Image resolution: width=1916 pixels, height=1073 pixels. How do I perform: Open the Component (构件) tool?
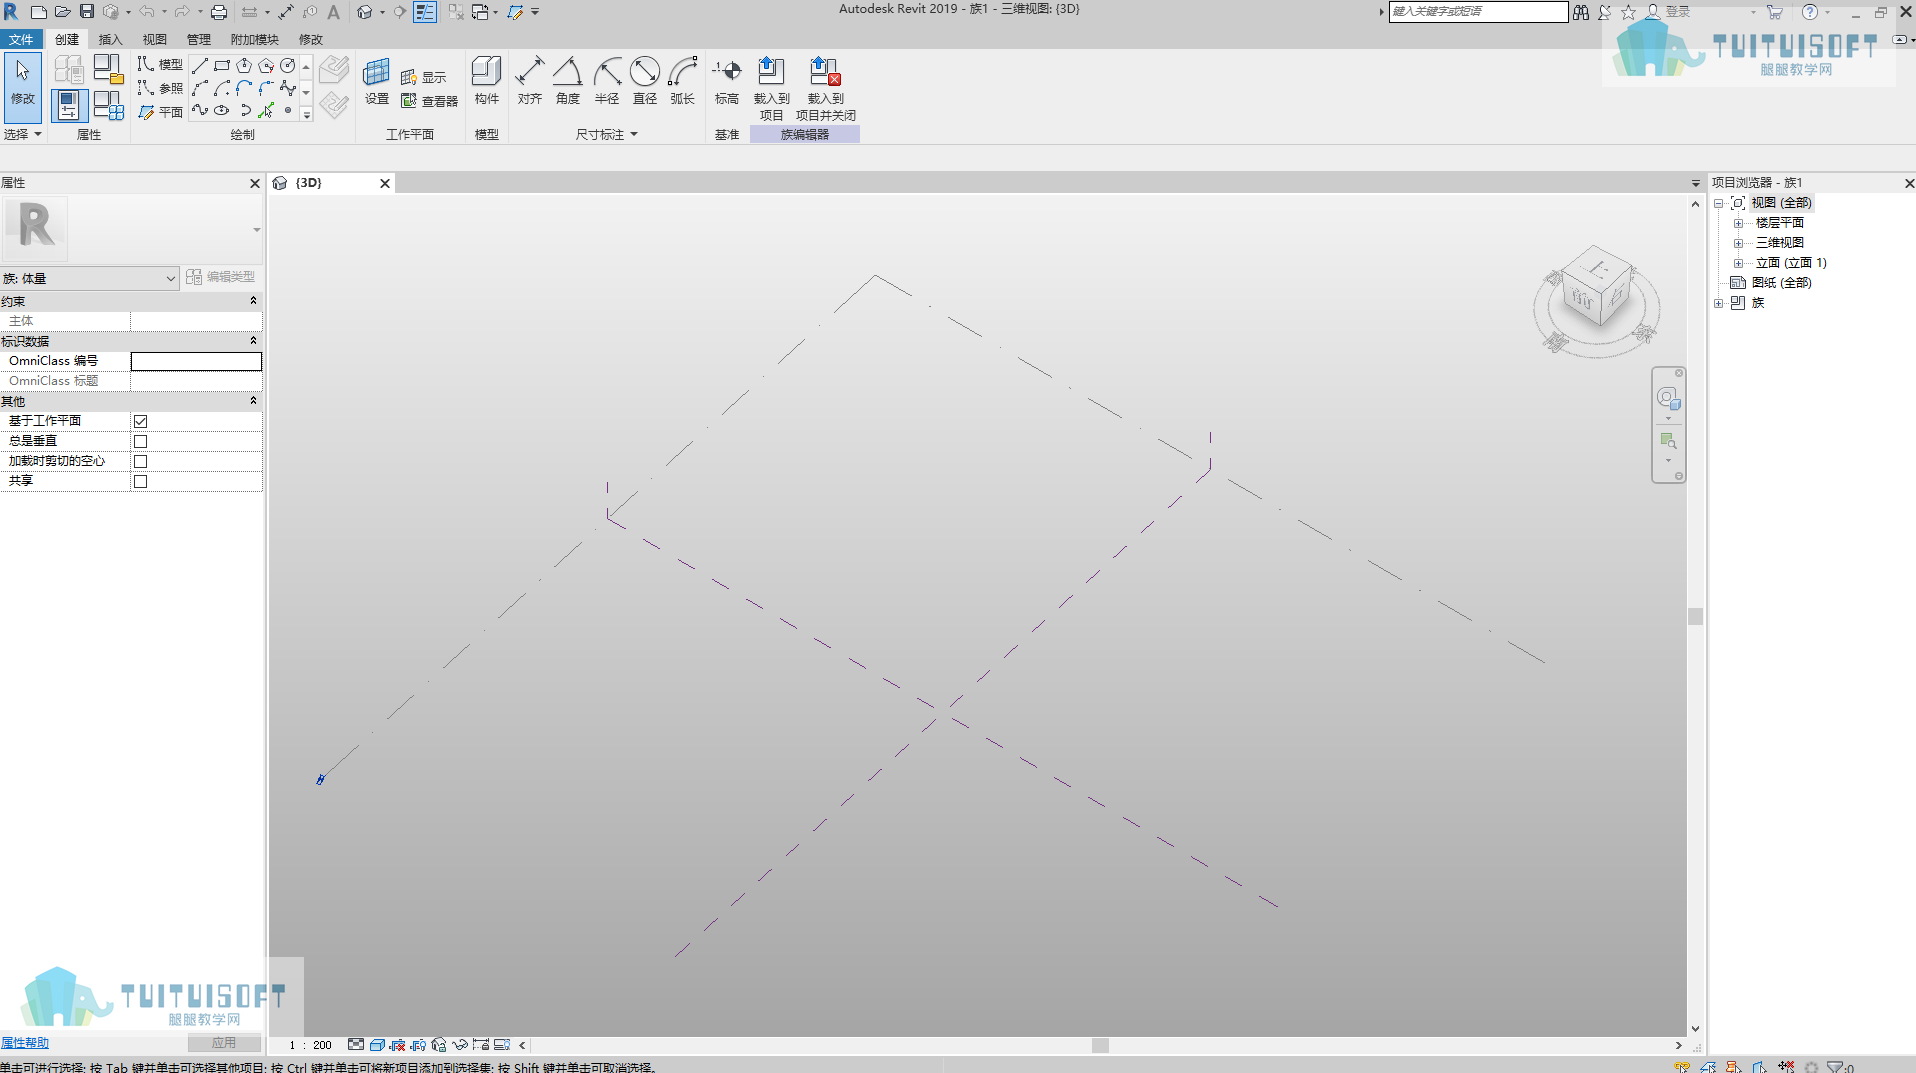point(486,82)
